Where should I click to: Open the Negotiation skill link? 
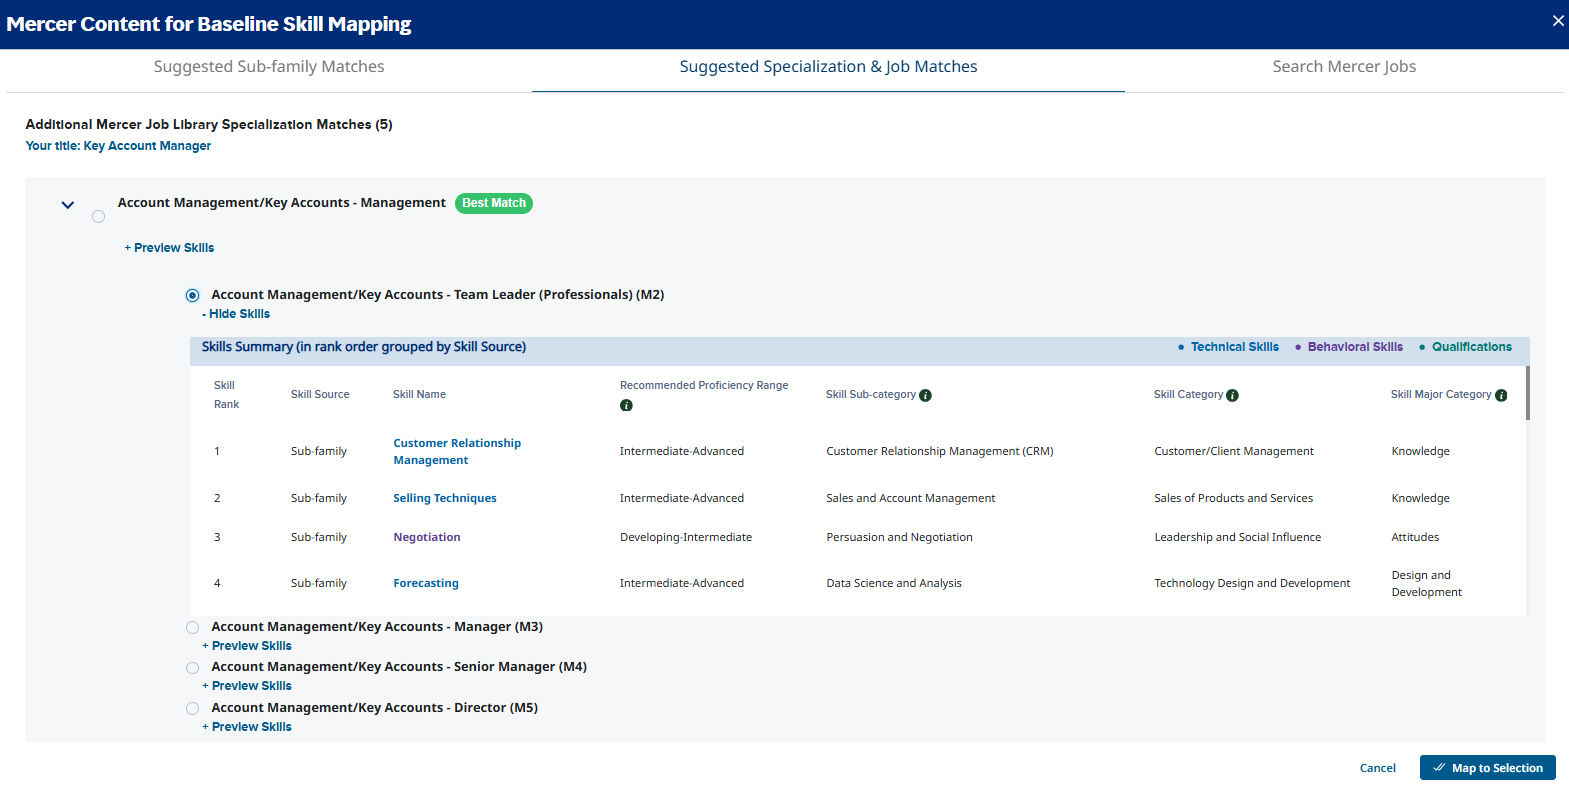click(427, 537)
